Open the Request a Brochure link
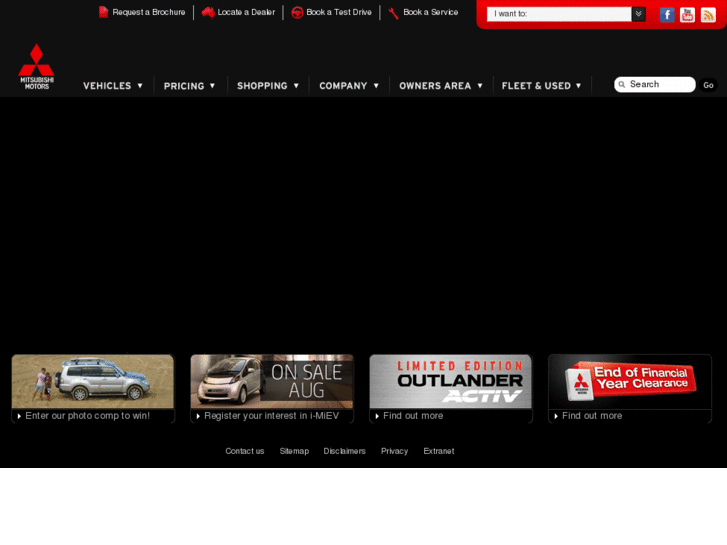Screen dimensions: 727x545 [149, 12]
